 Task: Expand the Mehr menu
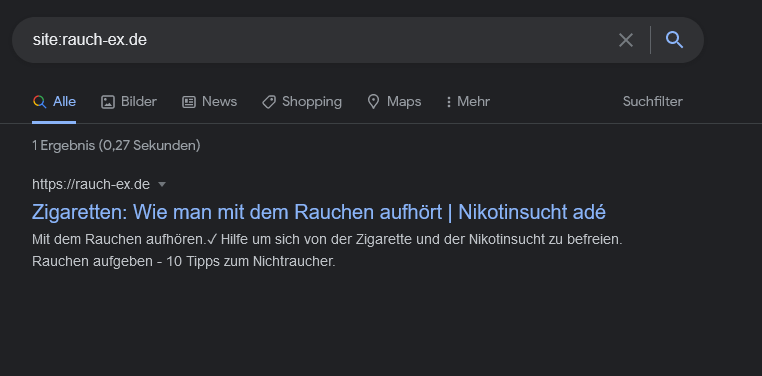(x=468, y=102)
